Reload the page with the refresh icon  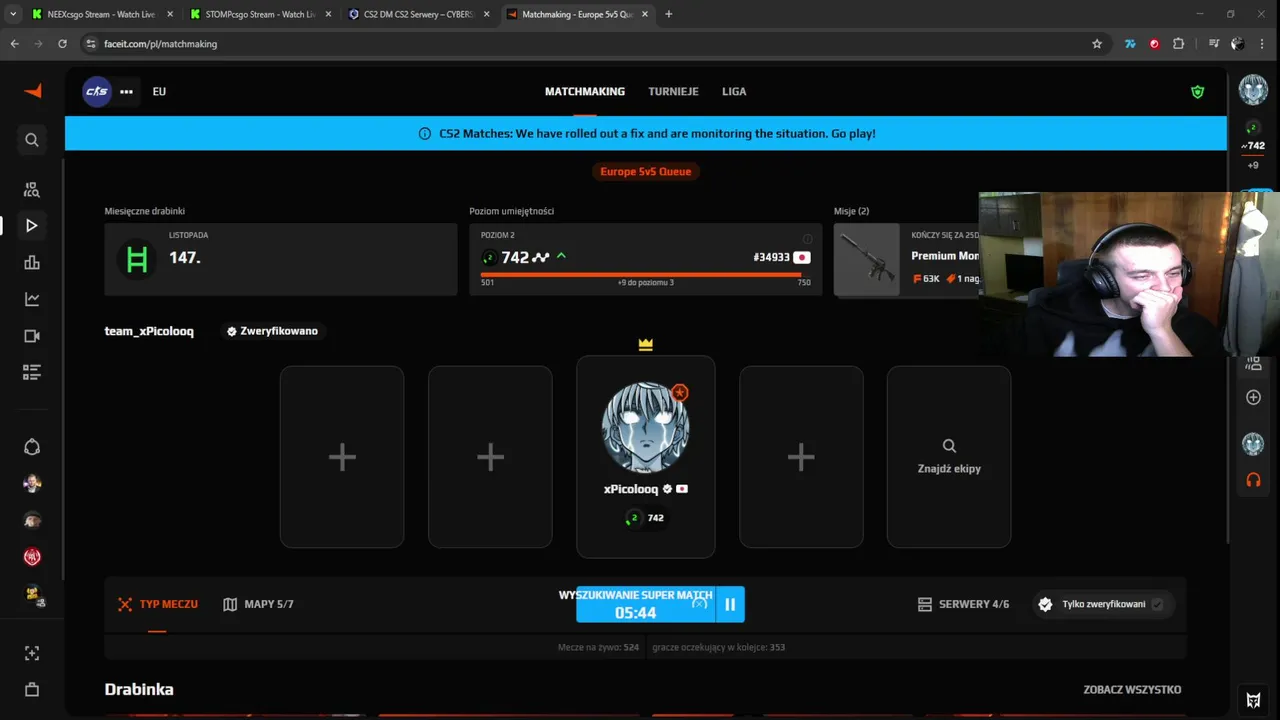click(62, 44)
